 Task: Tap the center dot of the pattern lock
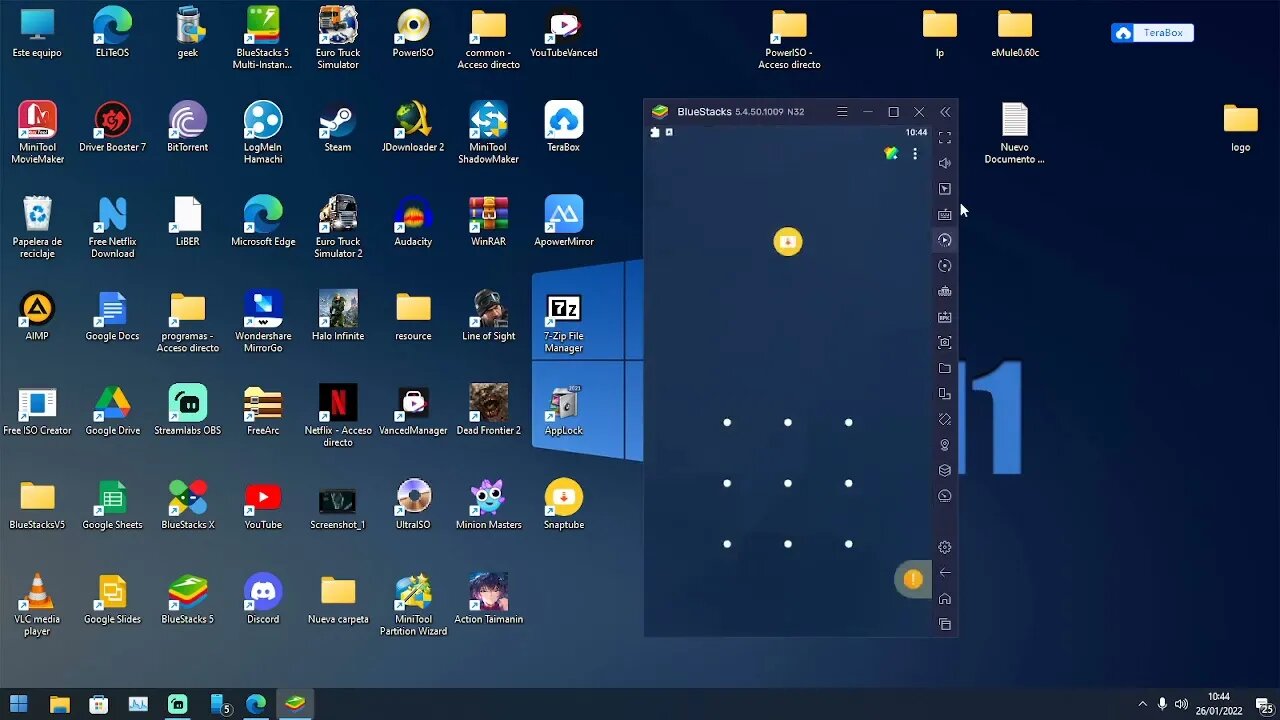point(788,483)
